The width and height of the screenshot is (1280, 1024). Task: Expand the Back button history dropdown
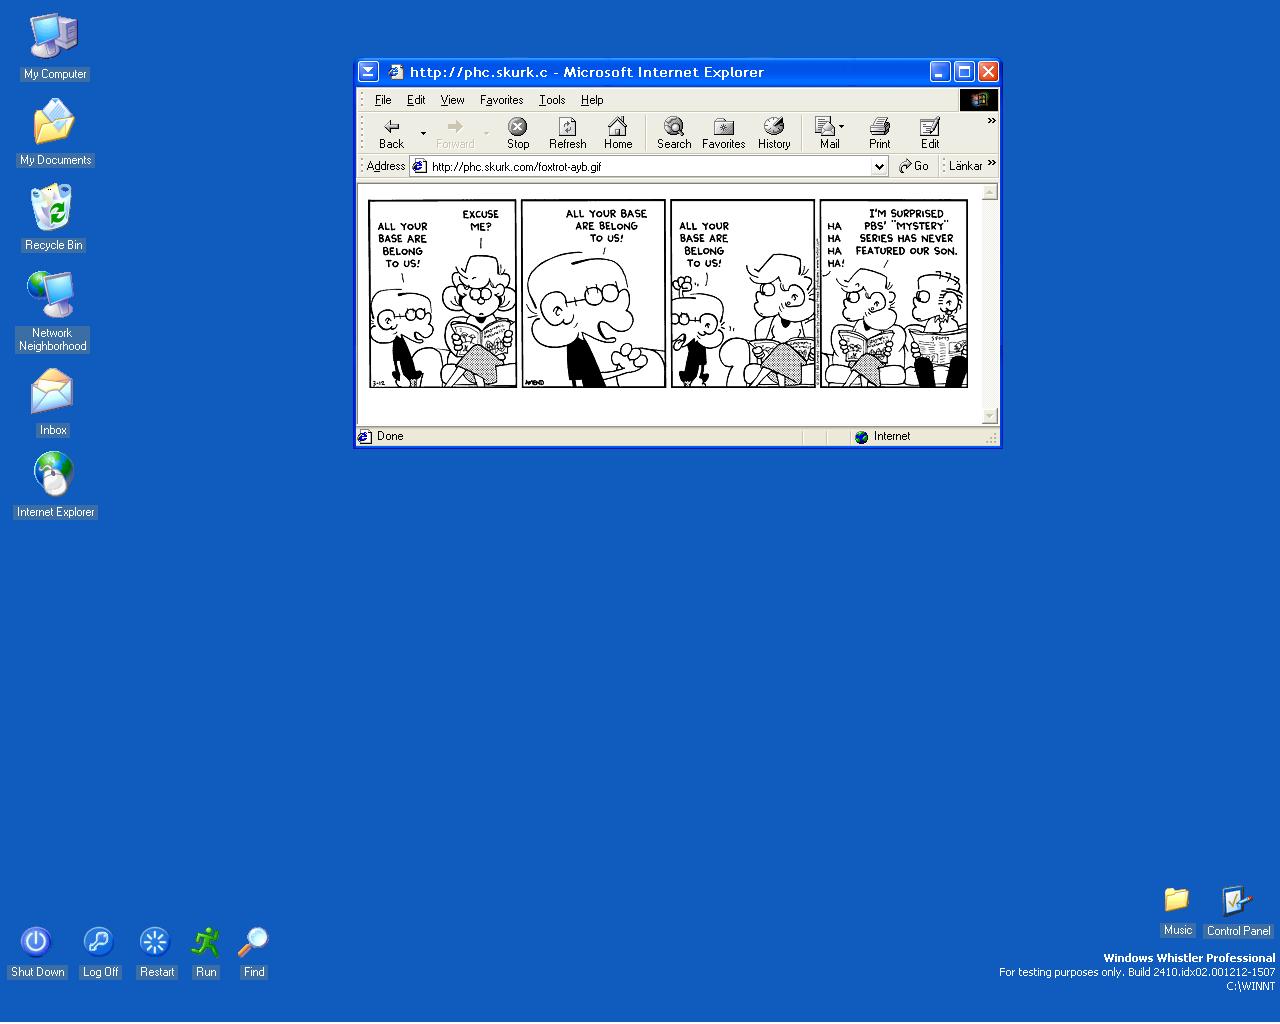click(423, 133)
